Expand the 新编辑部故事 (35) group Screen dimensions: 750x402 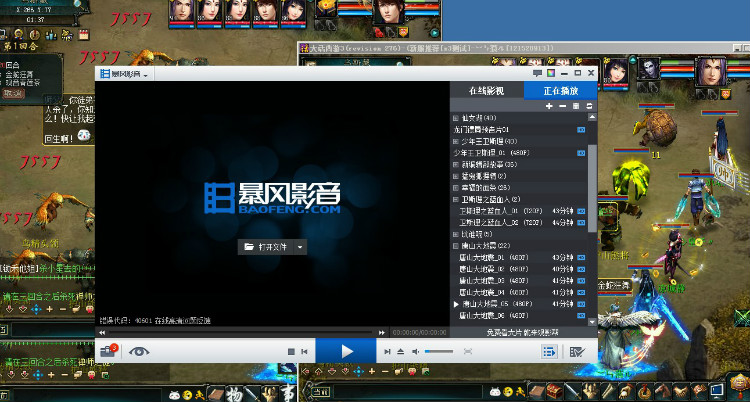455,164
